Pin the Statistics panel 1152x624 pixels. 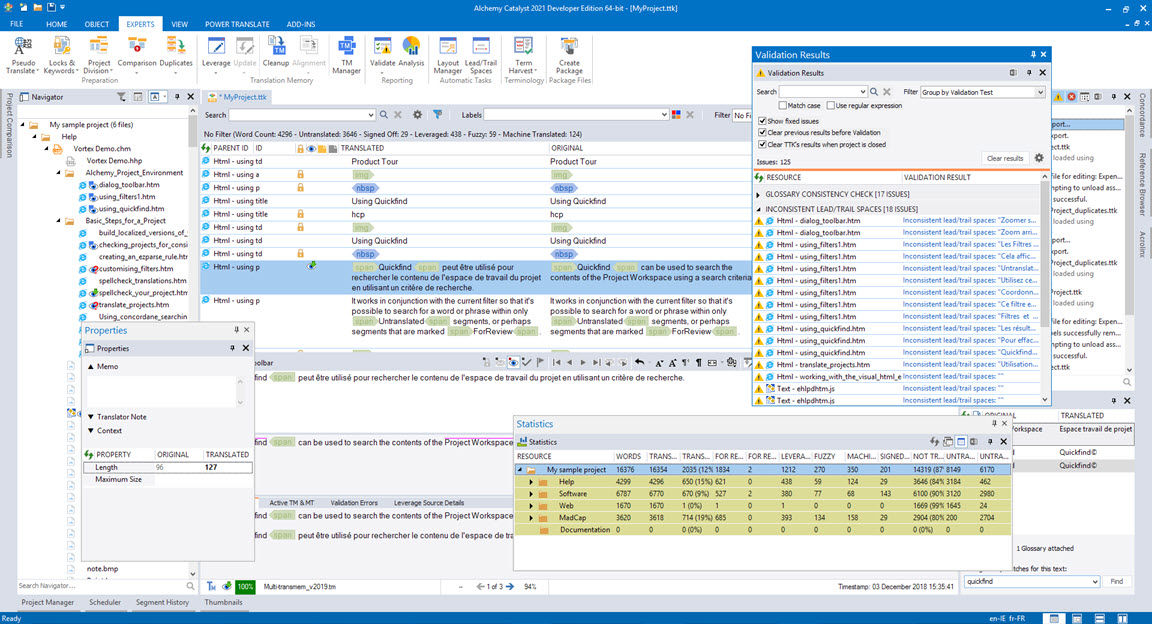pos(990,442)
